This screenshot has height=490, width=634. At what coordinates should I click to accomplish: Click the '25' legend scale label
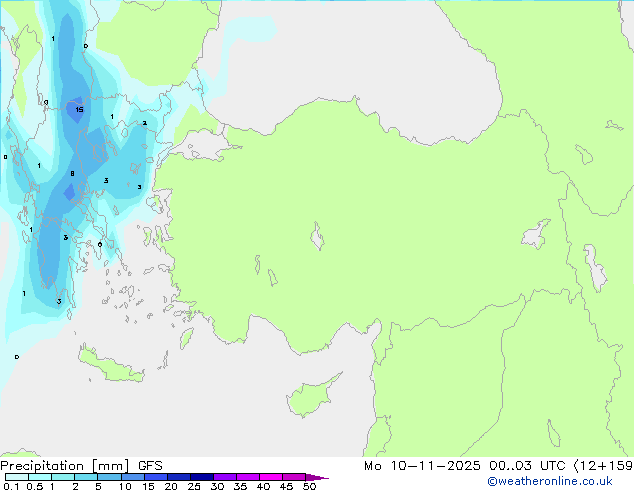[194, 486]
